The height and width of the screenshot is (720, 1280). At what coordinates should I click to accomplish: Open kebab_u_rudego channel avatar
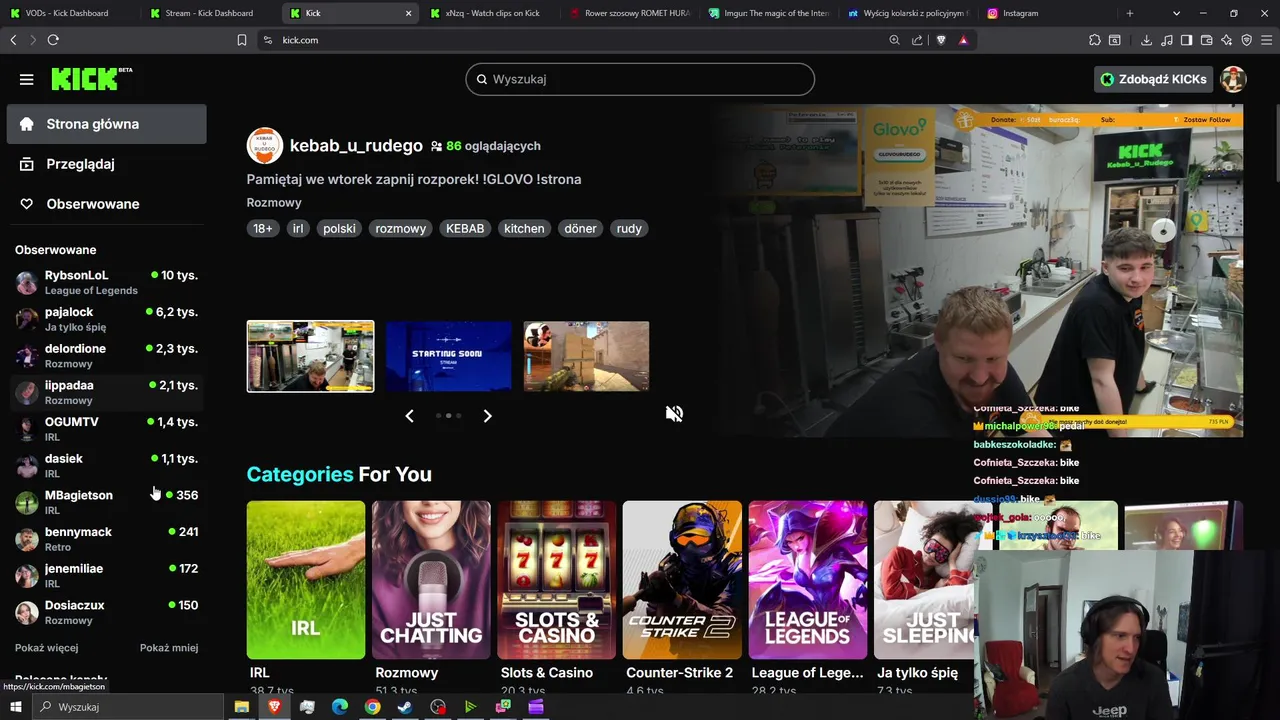pyautogui.click(x=265, y=145)
